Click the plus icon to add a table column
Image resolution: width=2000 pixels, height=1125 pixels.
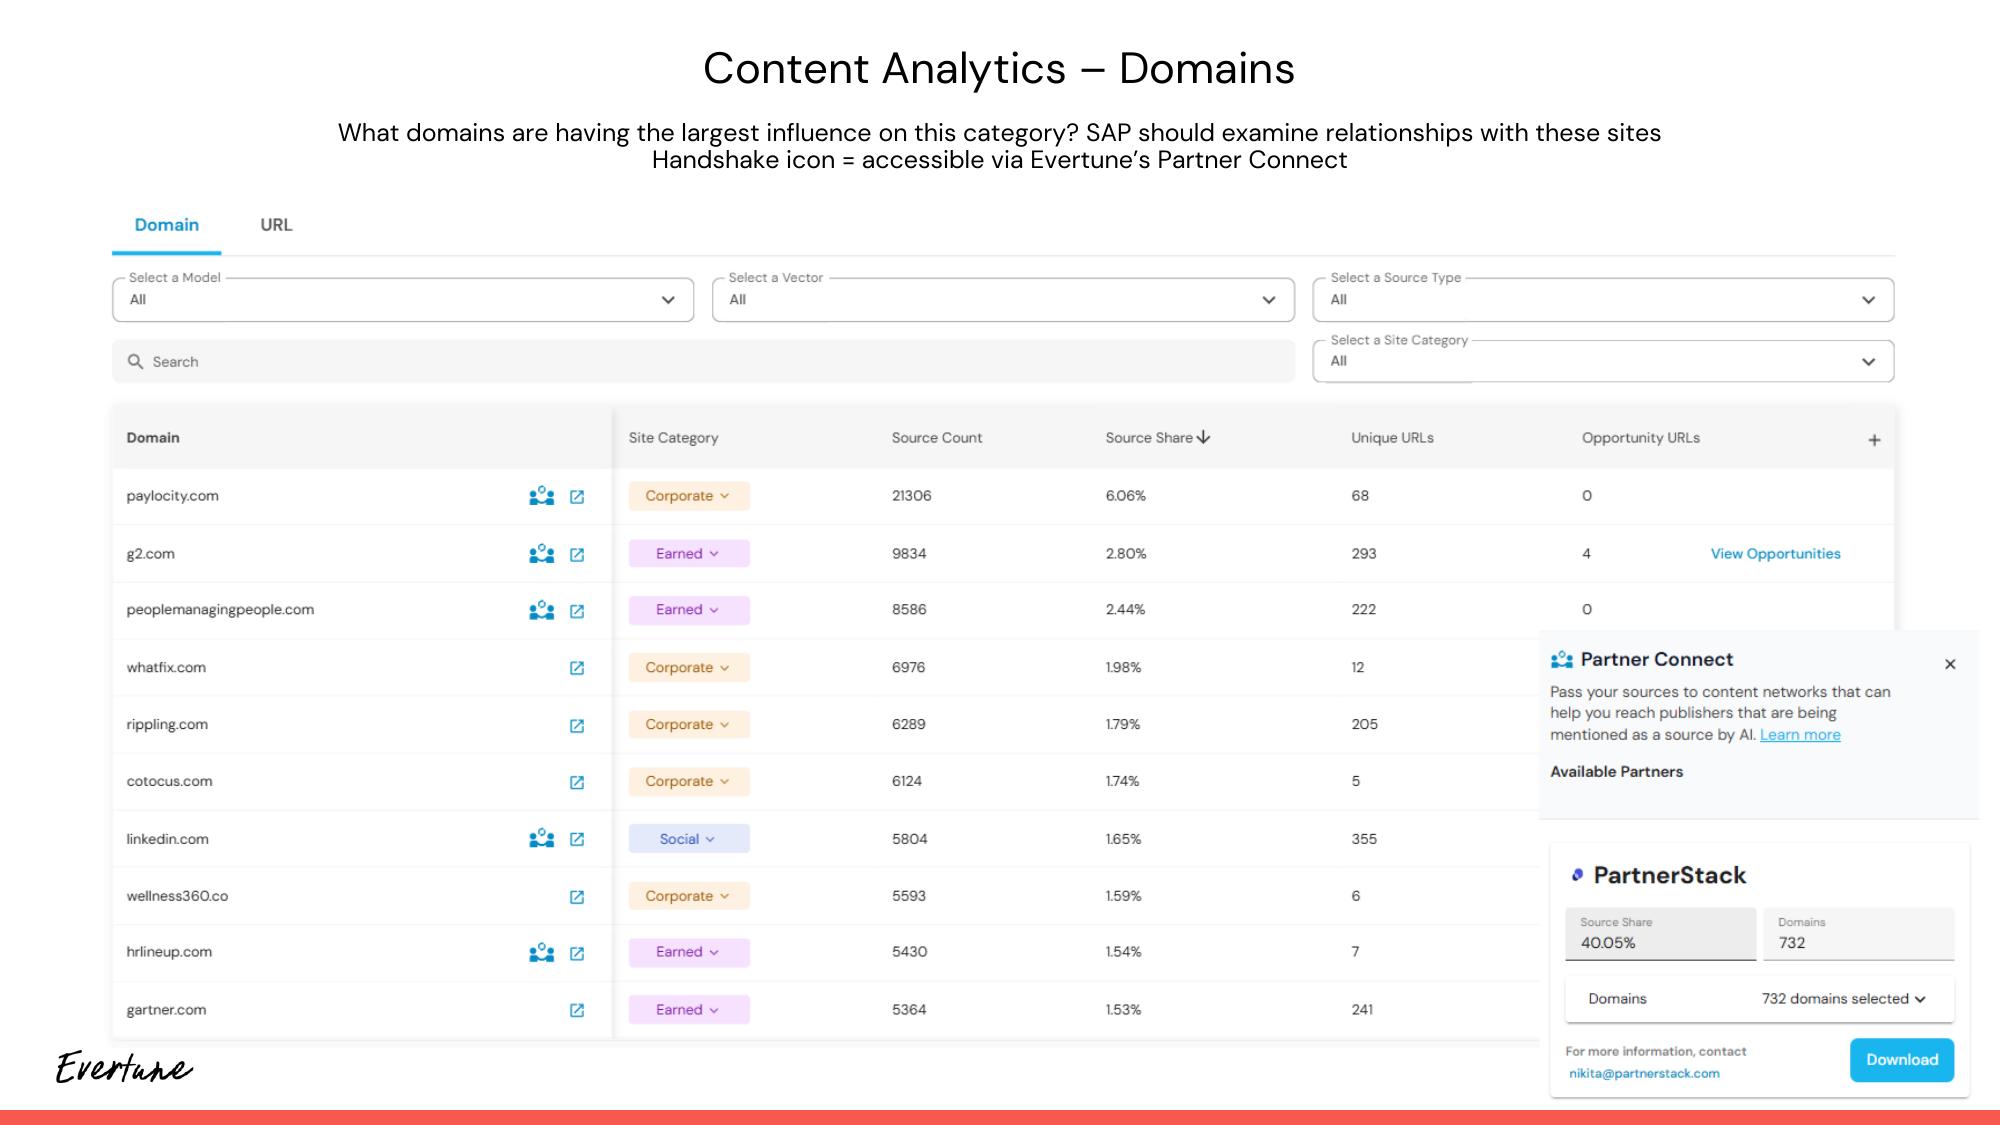[x=1874, y=439]
